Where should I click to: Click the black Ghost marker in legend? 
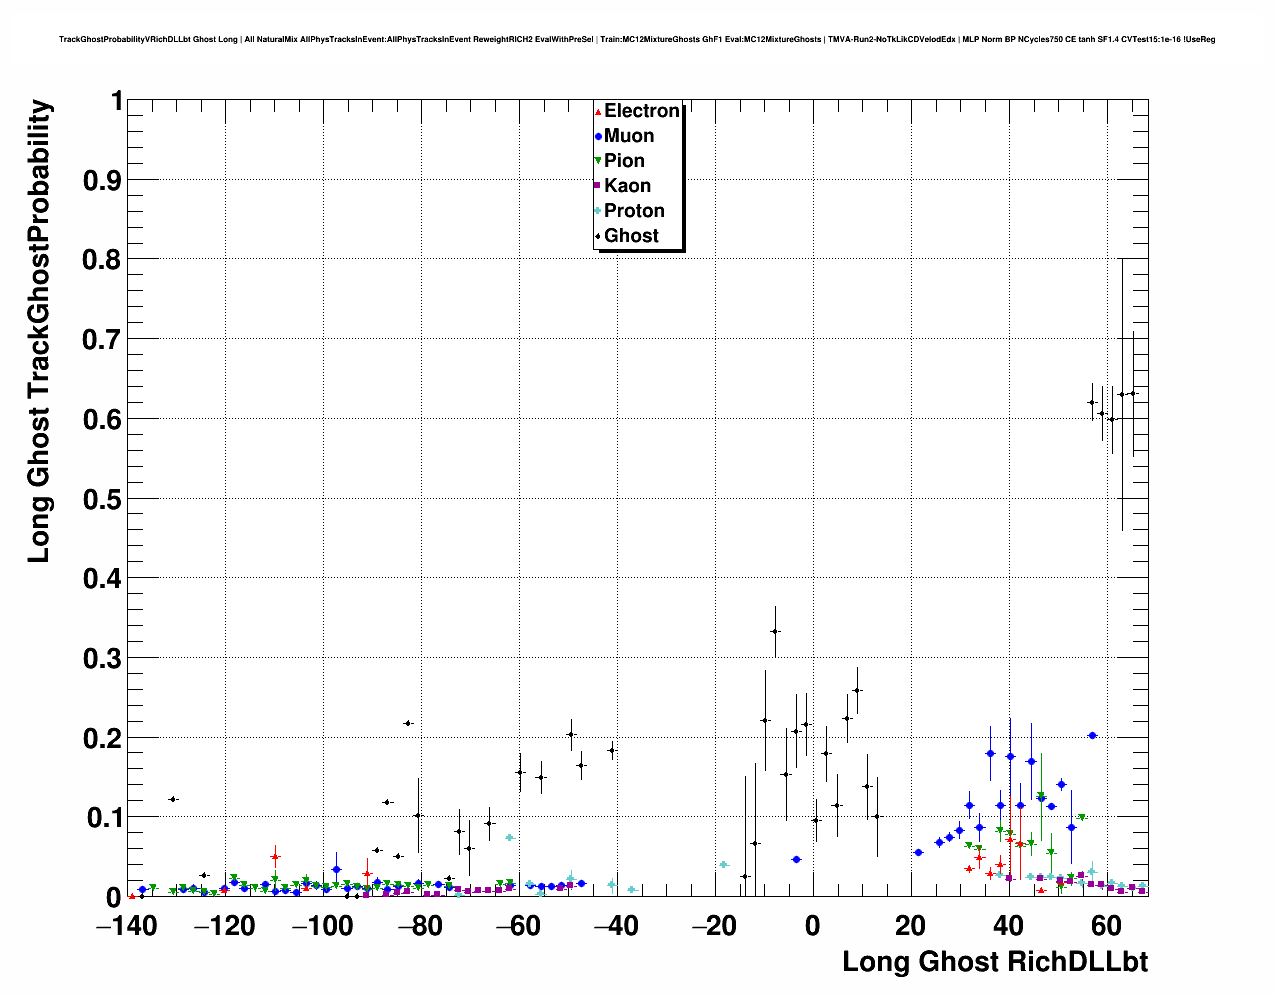click(598, 236)
